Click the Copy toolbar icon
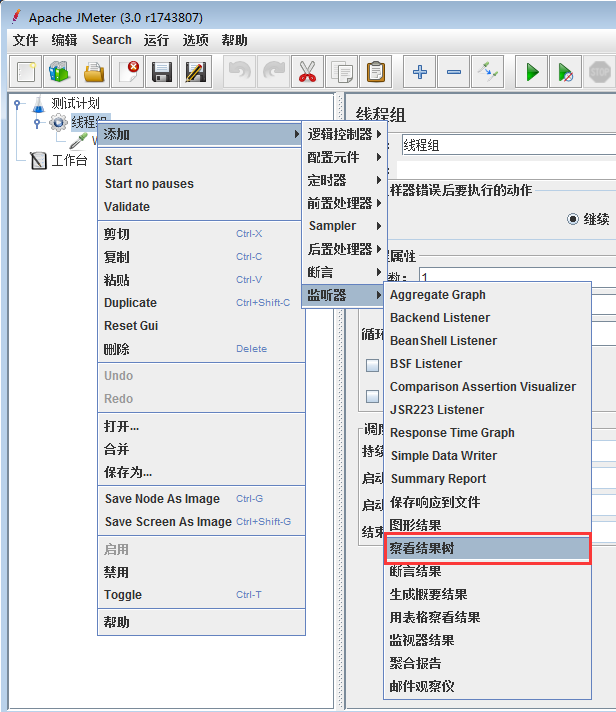This screenshot has width=616, height=712. [x=342, y=72]
